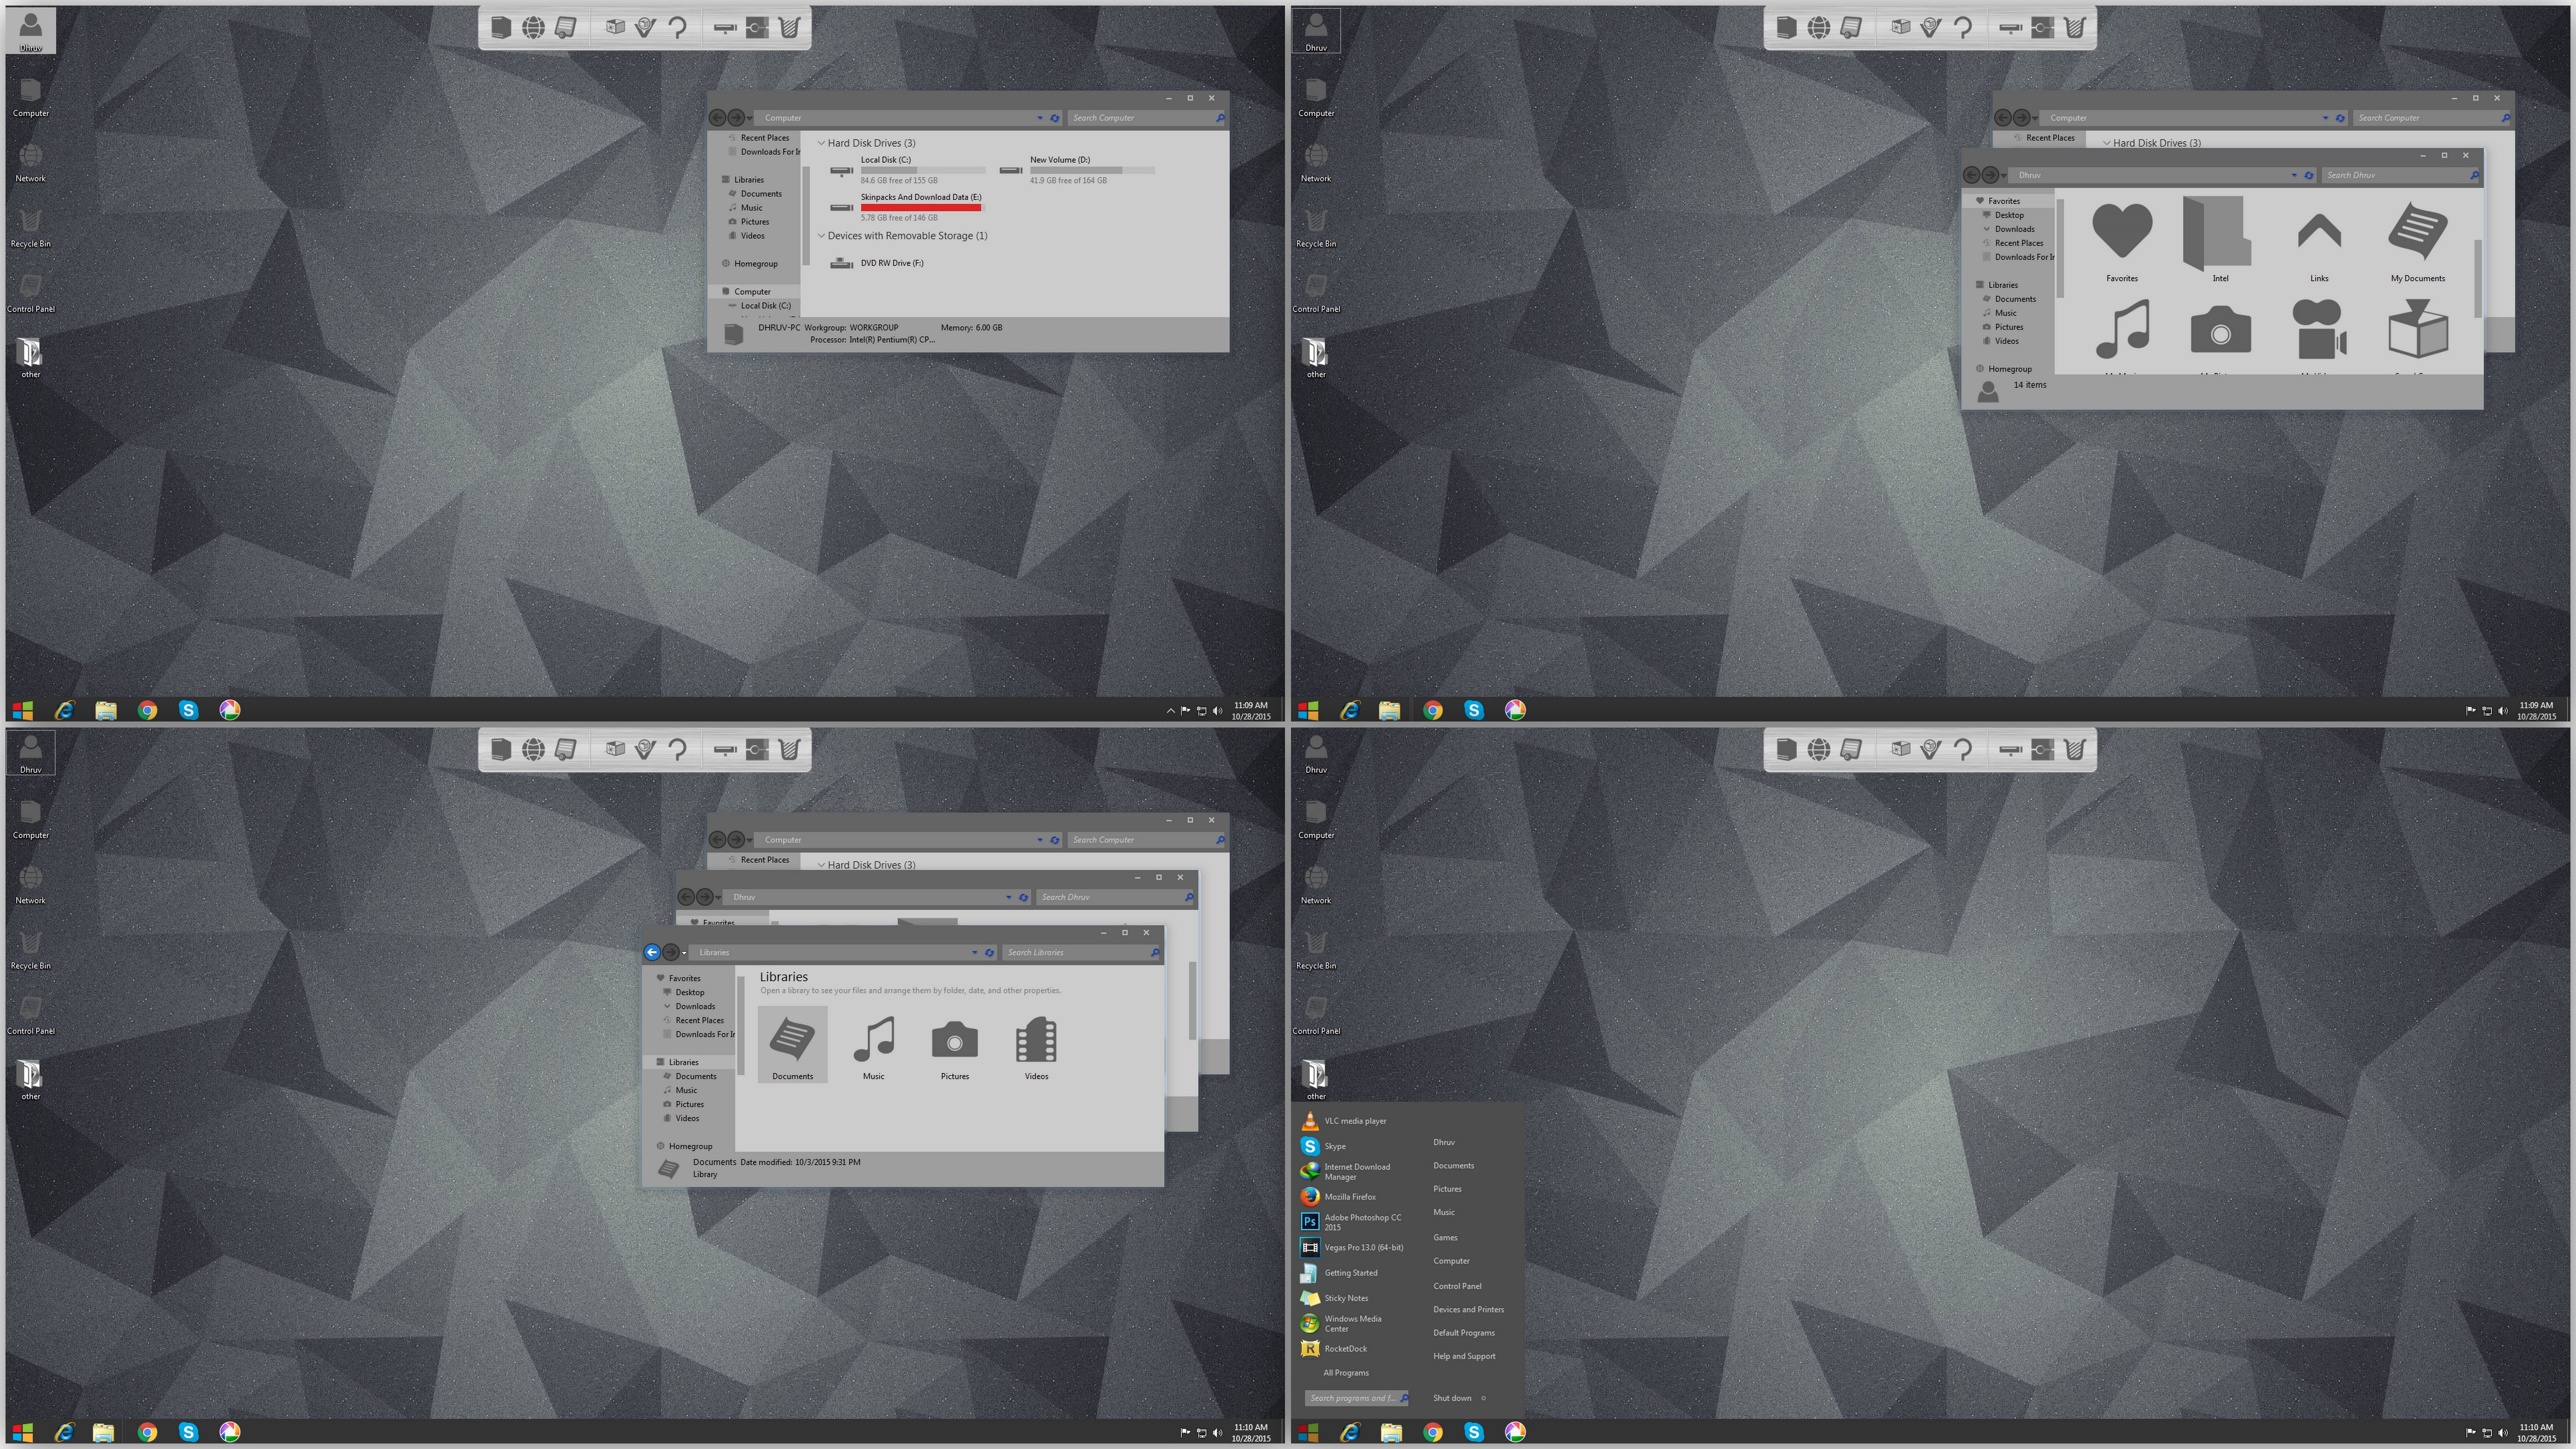Open Default Programs in Start menu
2576x1449 pixels.
click(x=1464, y=1333)
